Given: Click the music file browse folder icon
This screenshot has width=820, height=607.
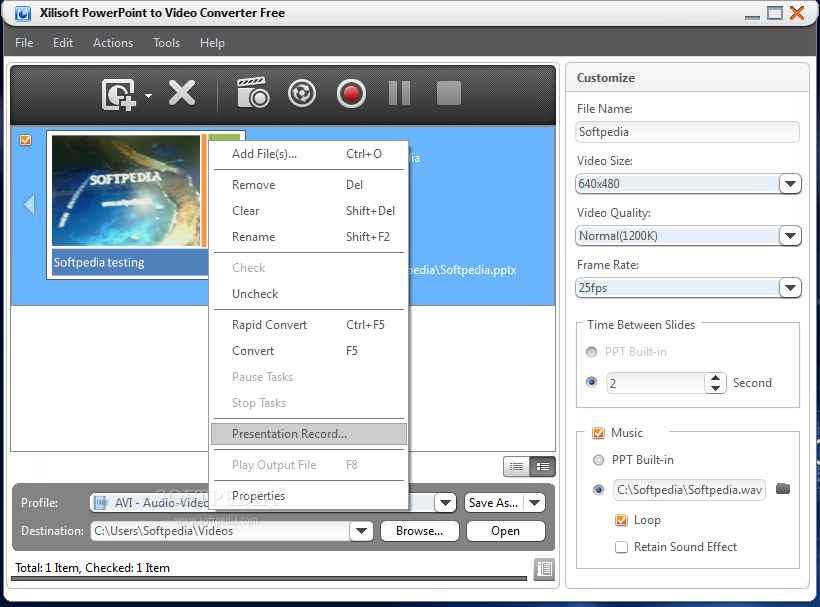Looking at the screenshot, I should click(783, 489).
